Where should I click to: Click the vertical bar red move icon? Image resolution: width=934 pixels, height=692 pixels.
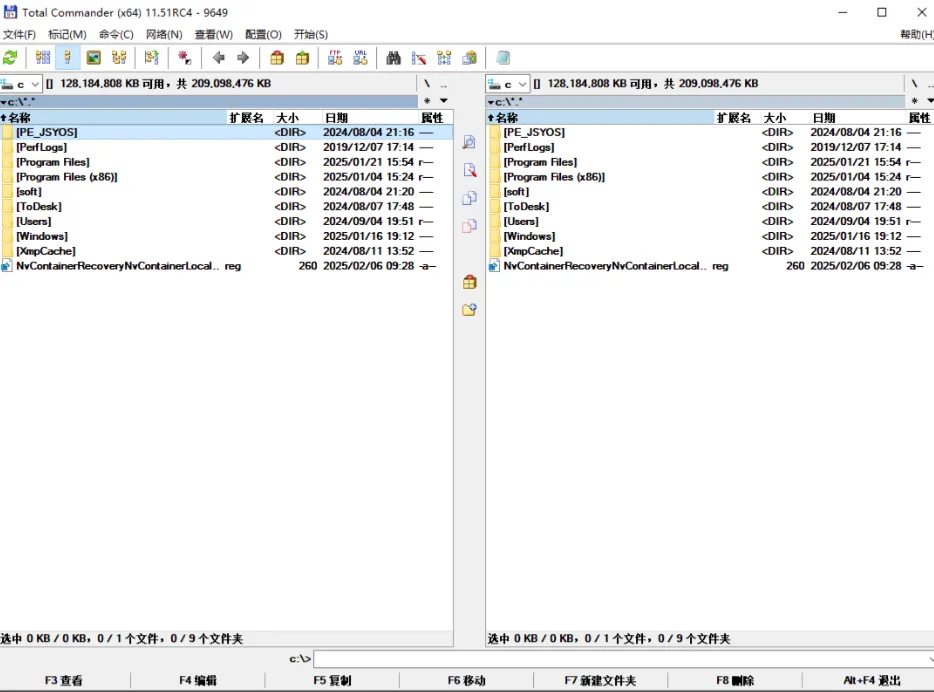pyautogui.click(x=469, y=226)
